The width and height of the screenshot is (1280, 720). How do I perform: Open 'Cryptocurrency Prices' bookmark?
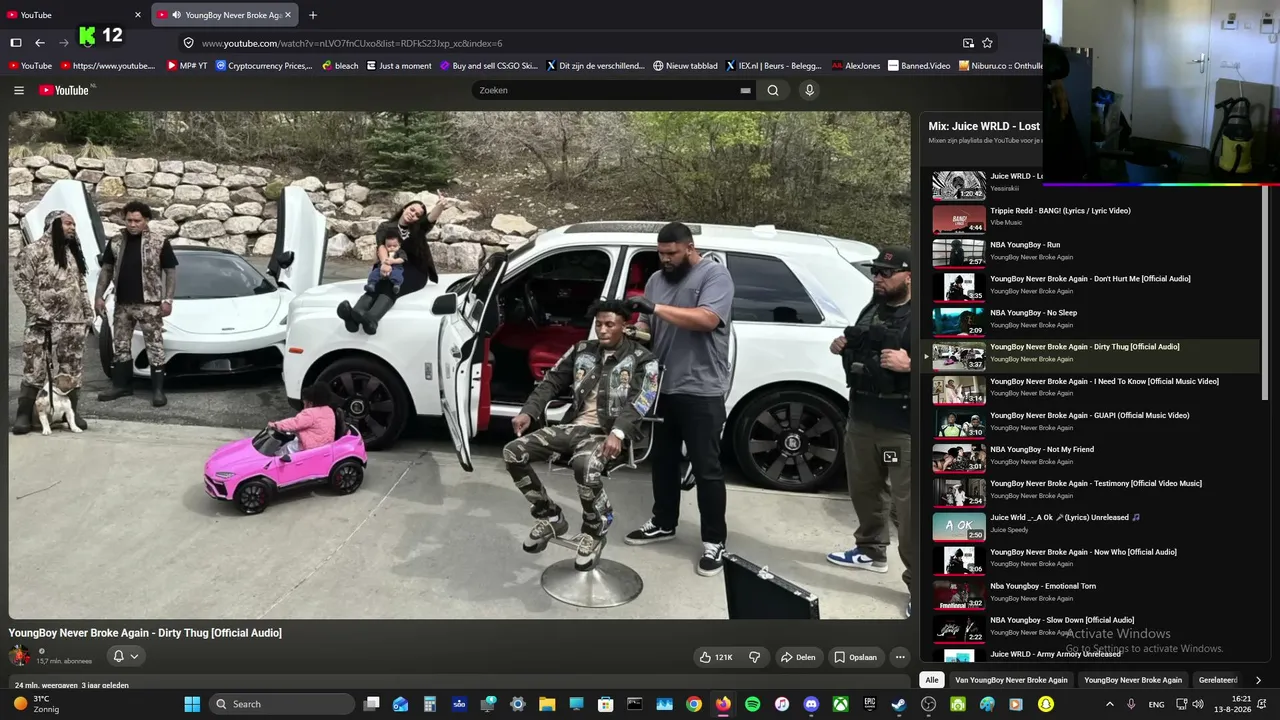point(264,66)
